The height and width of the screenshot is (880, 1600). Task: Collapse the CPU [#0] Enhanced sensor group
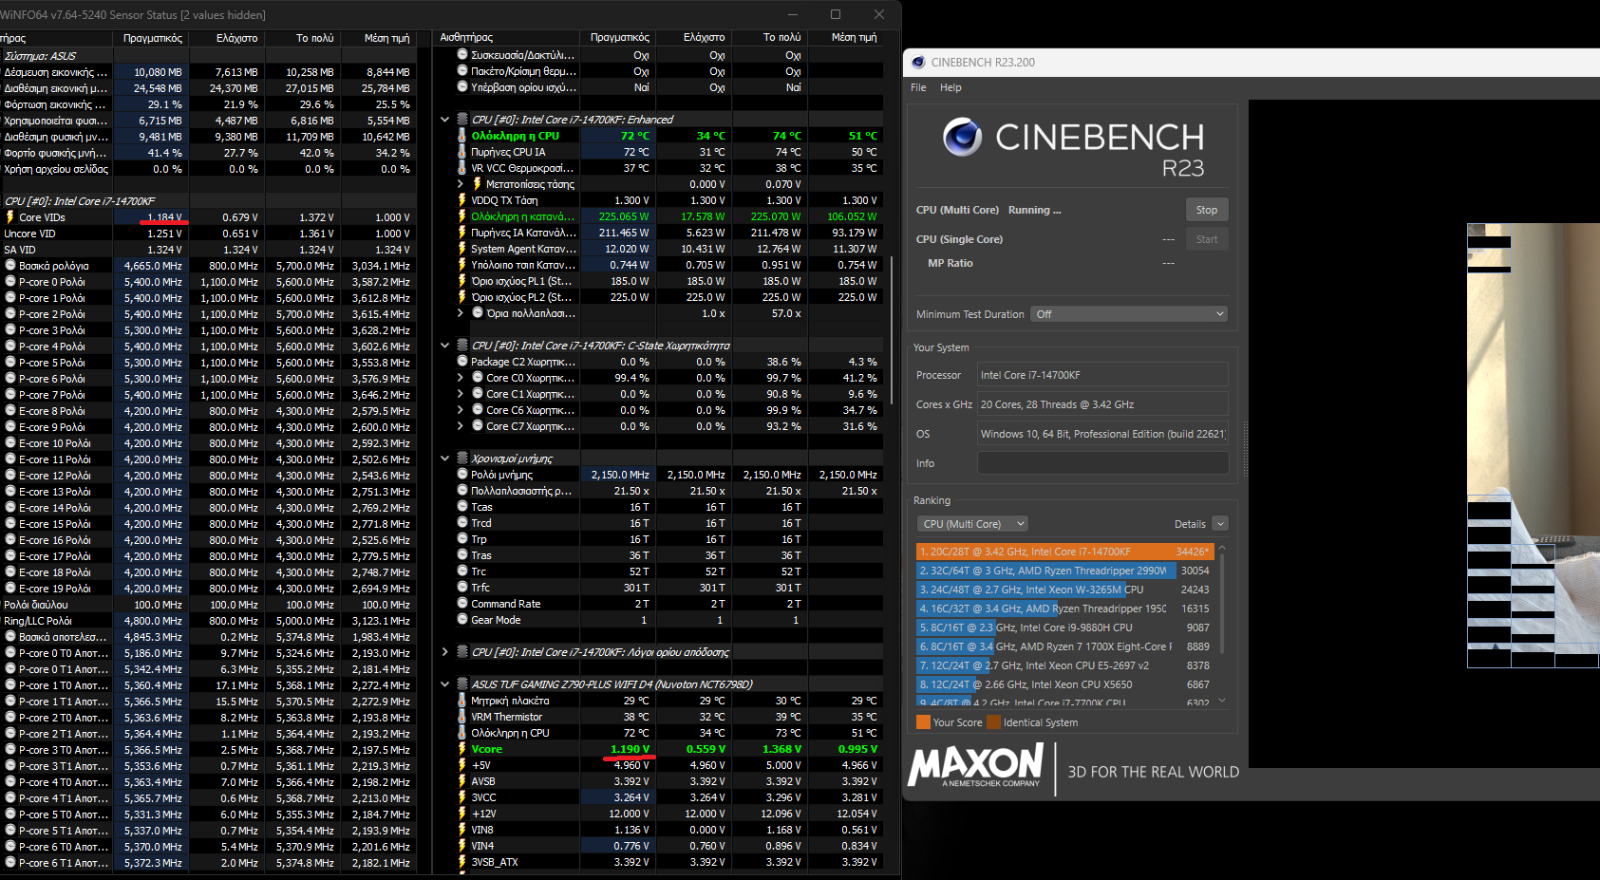pyautogui.click(x=445, y=120)
